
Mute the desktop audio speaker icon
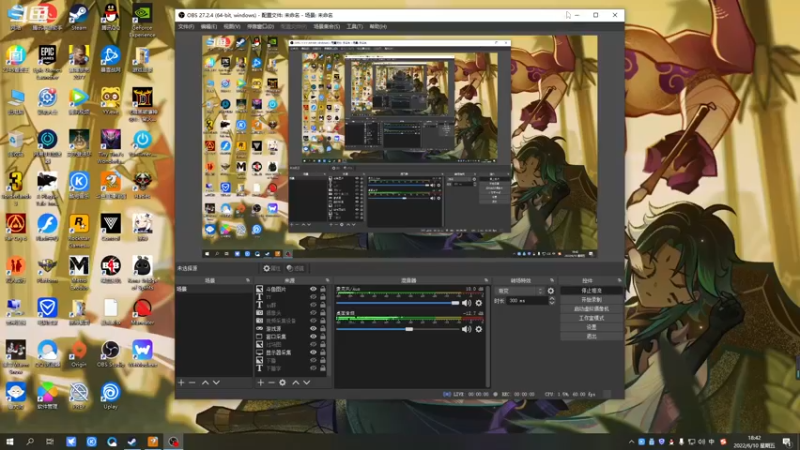pyautogui.click(x=466, y=330)
